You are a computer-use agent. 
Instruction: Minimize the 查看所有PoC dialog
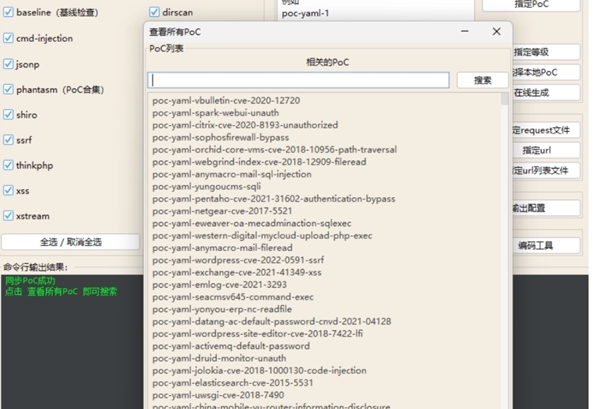pos(465,31)
